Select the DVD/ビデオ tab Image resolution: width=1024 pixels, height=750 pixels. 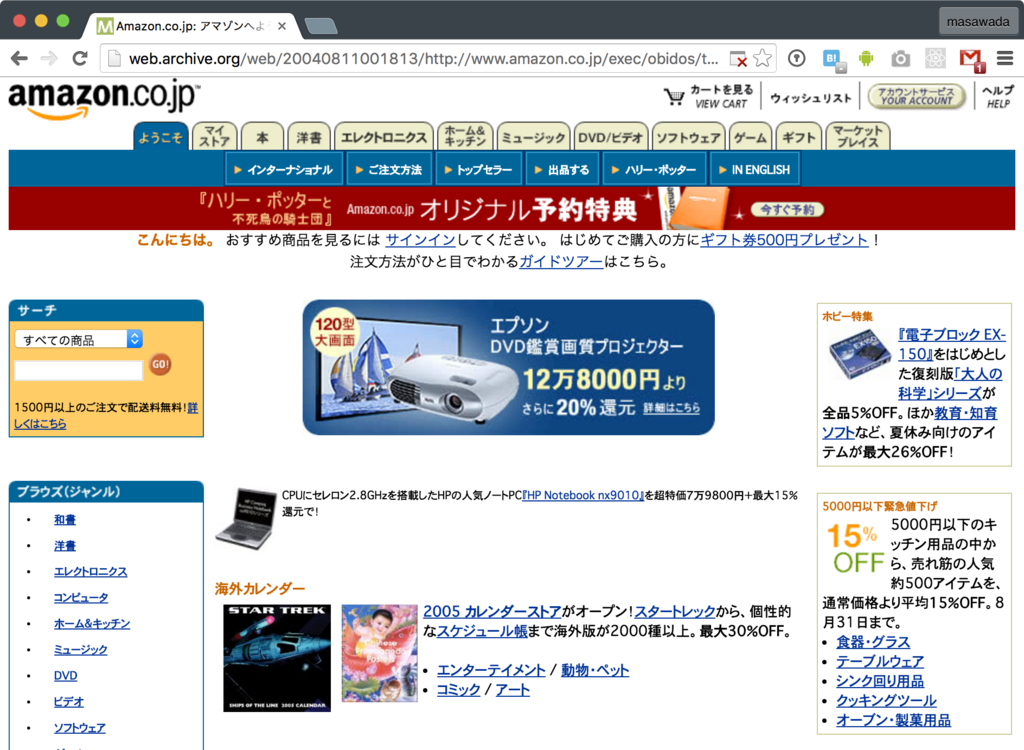click(611, 137)
